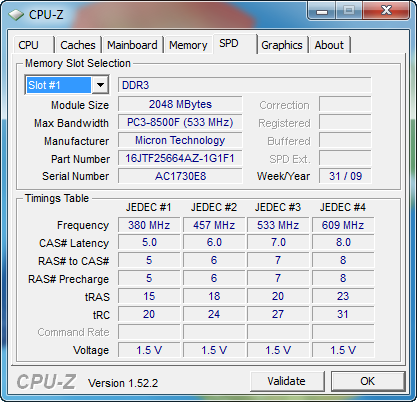Open the Caches tab

(x=78, y=45)
